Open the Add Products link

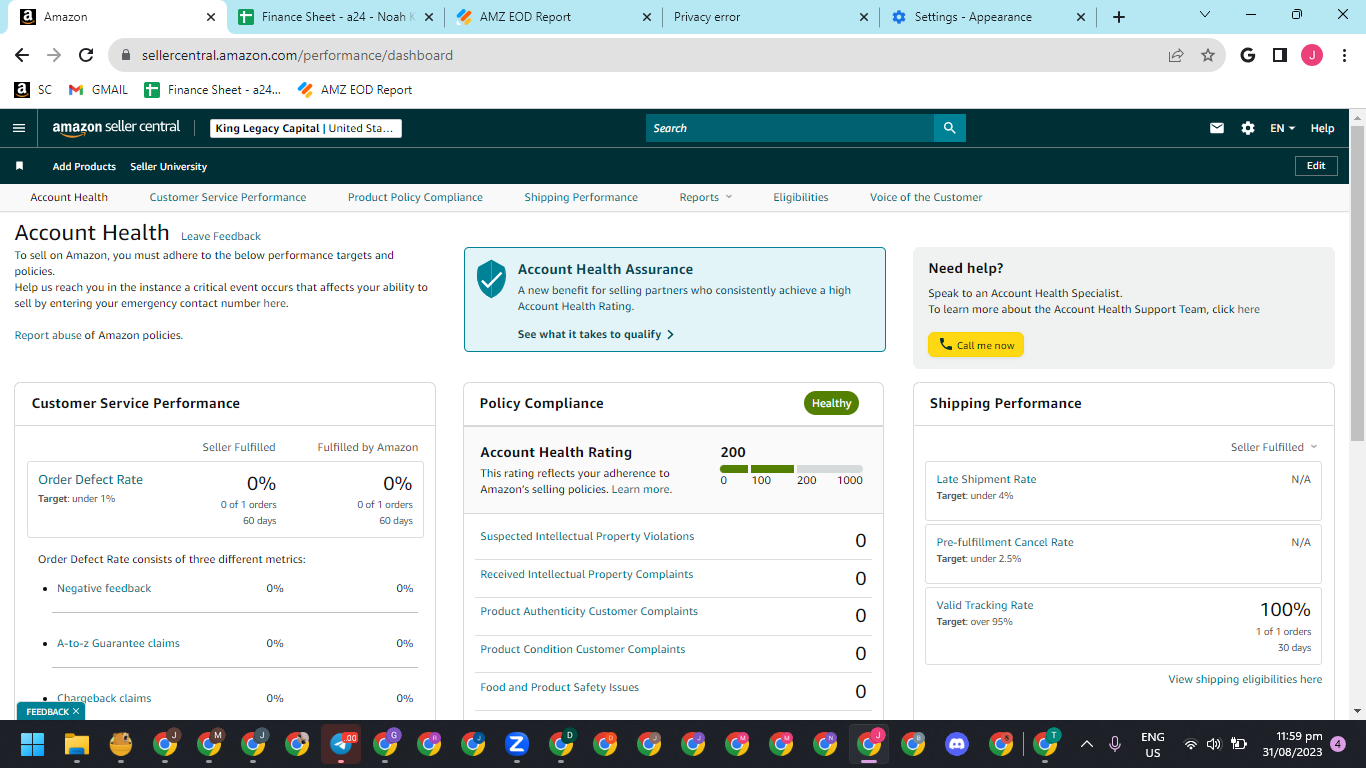click(84, 166)
